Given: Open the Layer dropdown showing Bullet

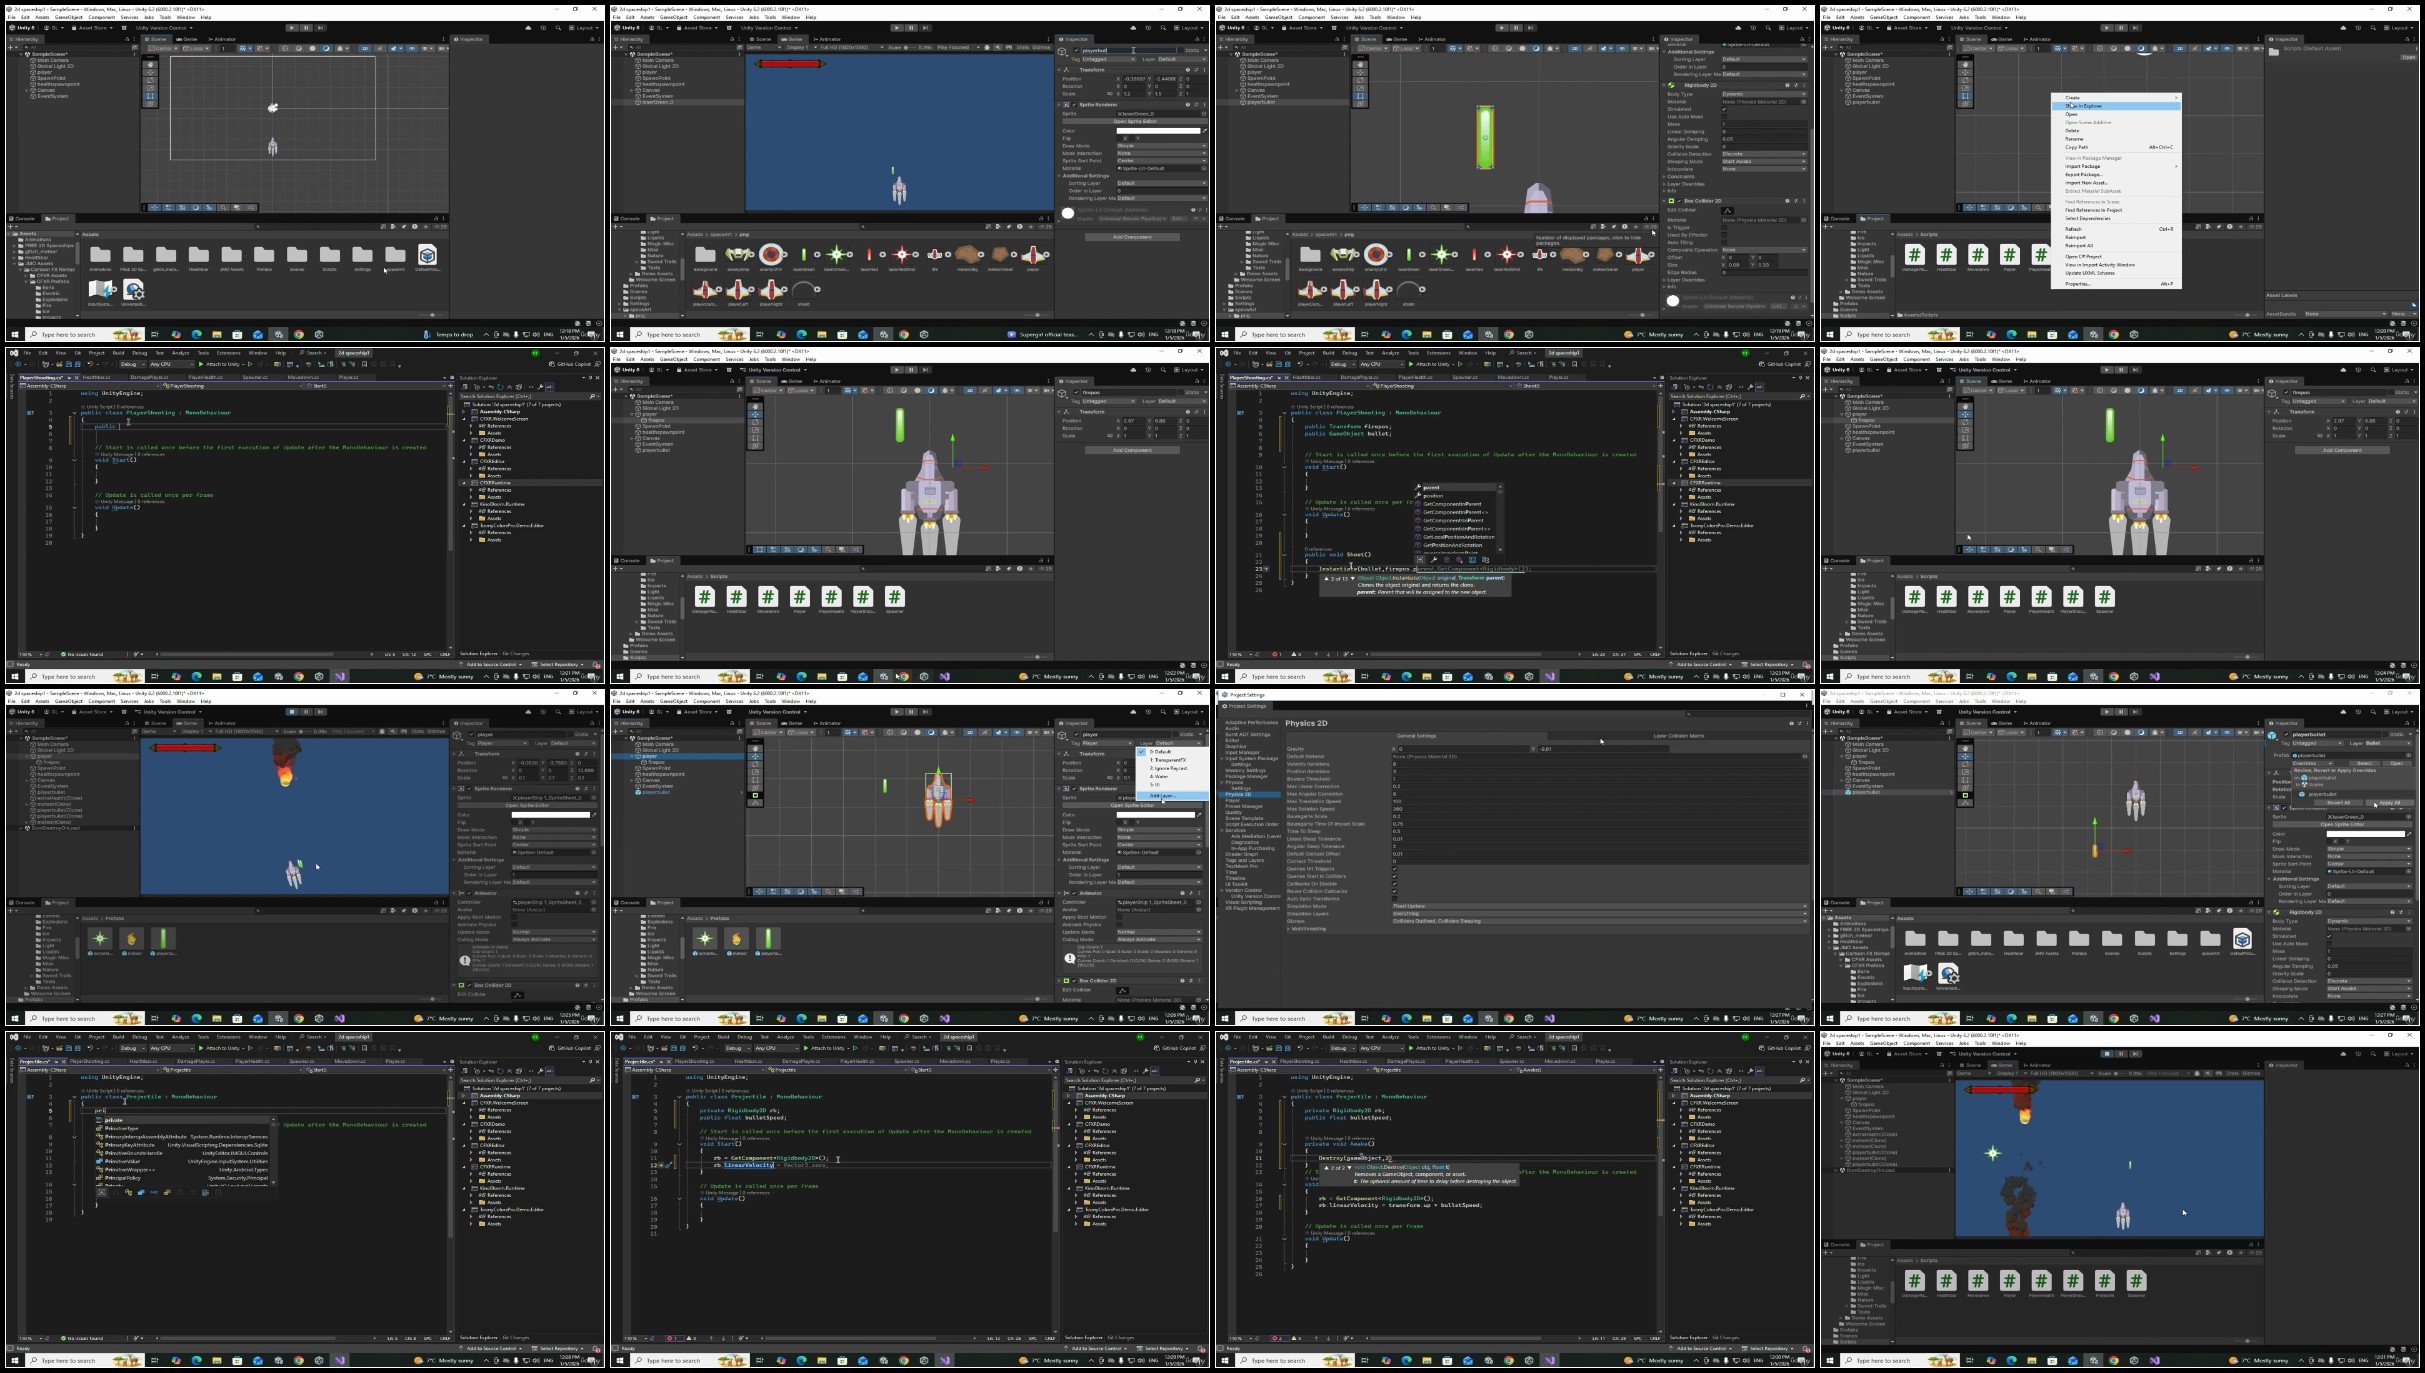Looking at the screenshot, I should coord(2390,743).
